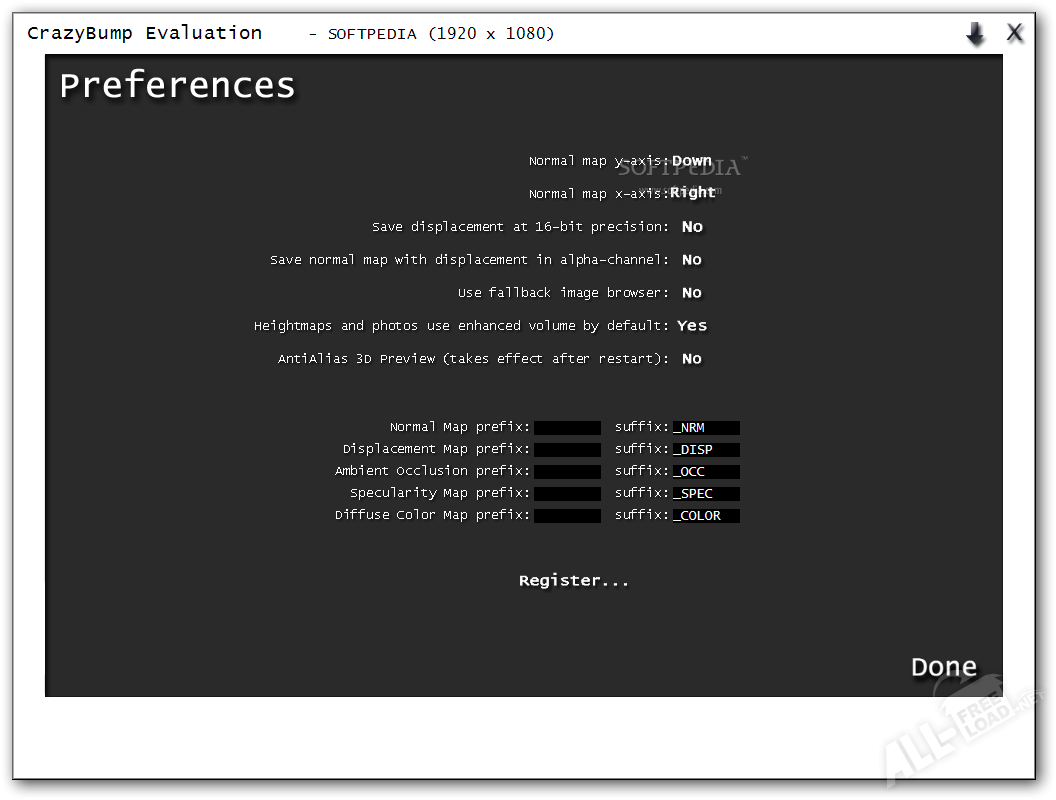Open the Register... link
Viewport: 1056px width, 800px height.
pos(574,581)
